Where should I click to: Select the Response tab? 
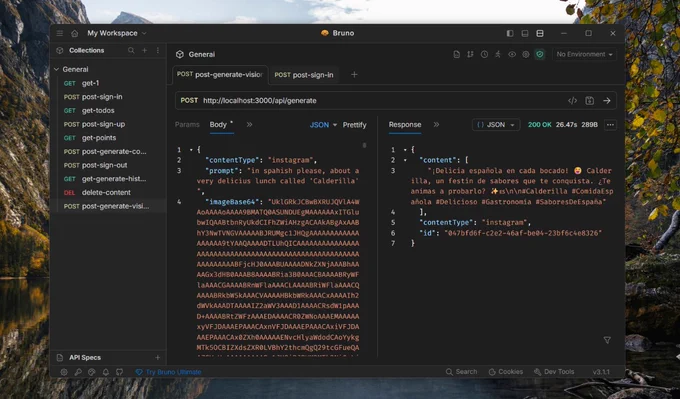(405, 124)
